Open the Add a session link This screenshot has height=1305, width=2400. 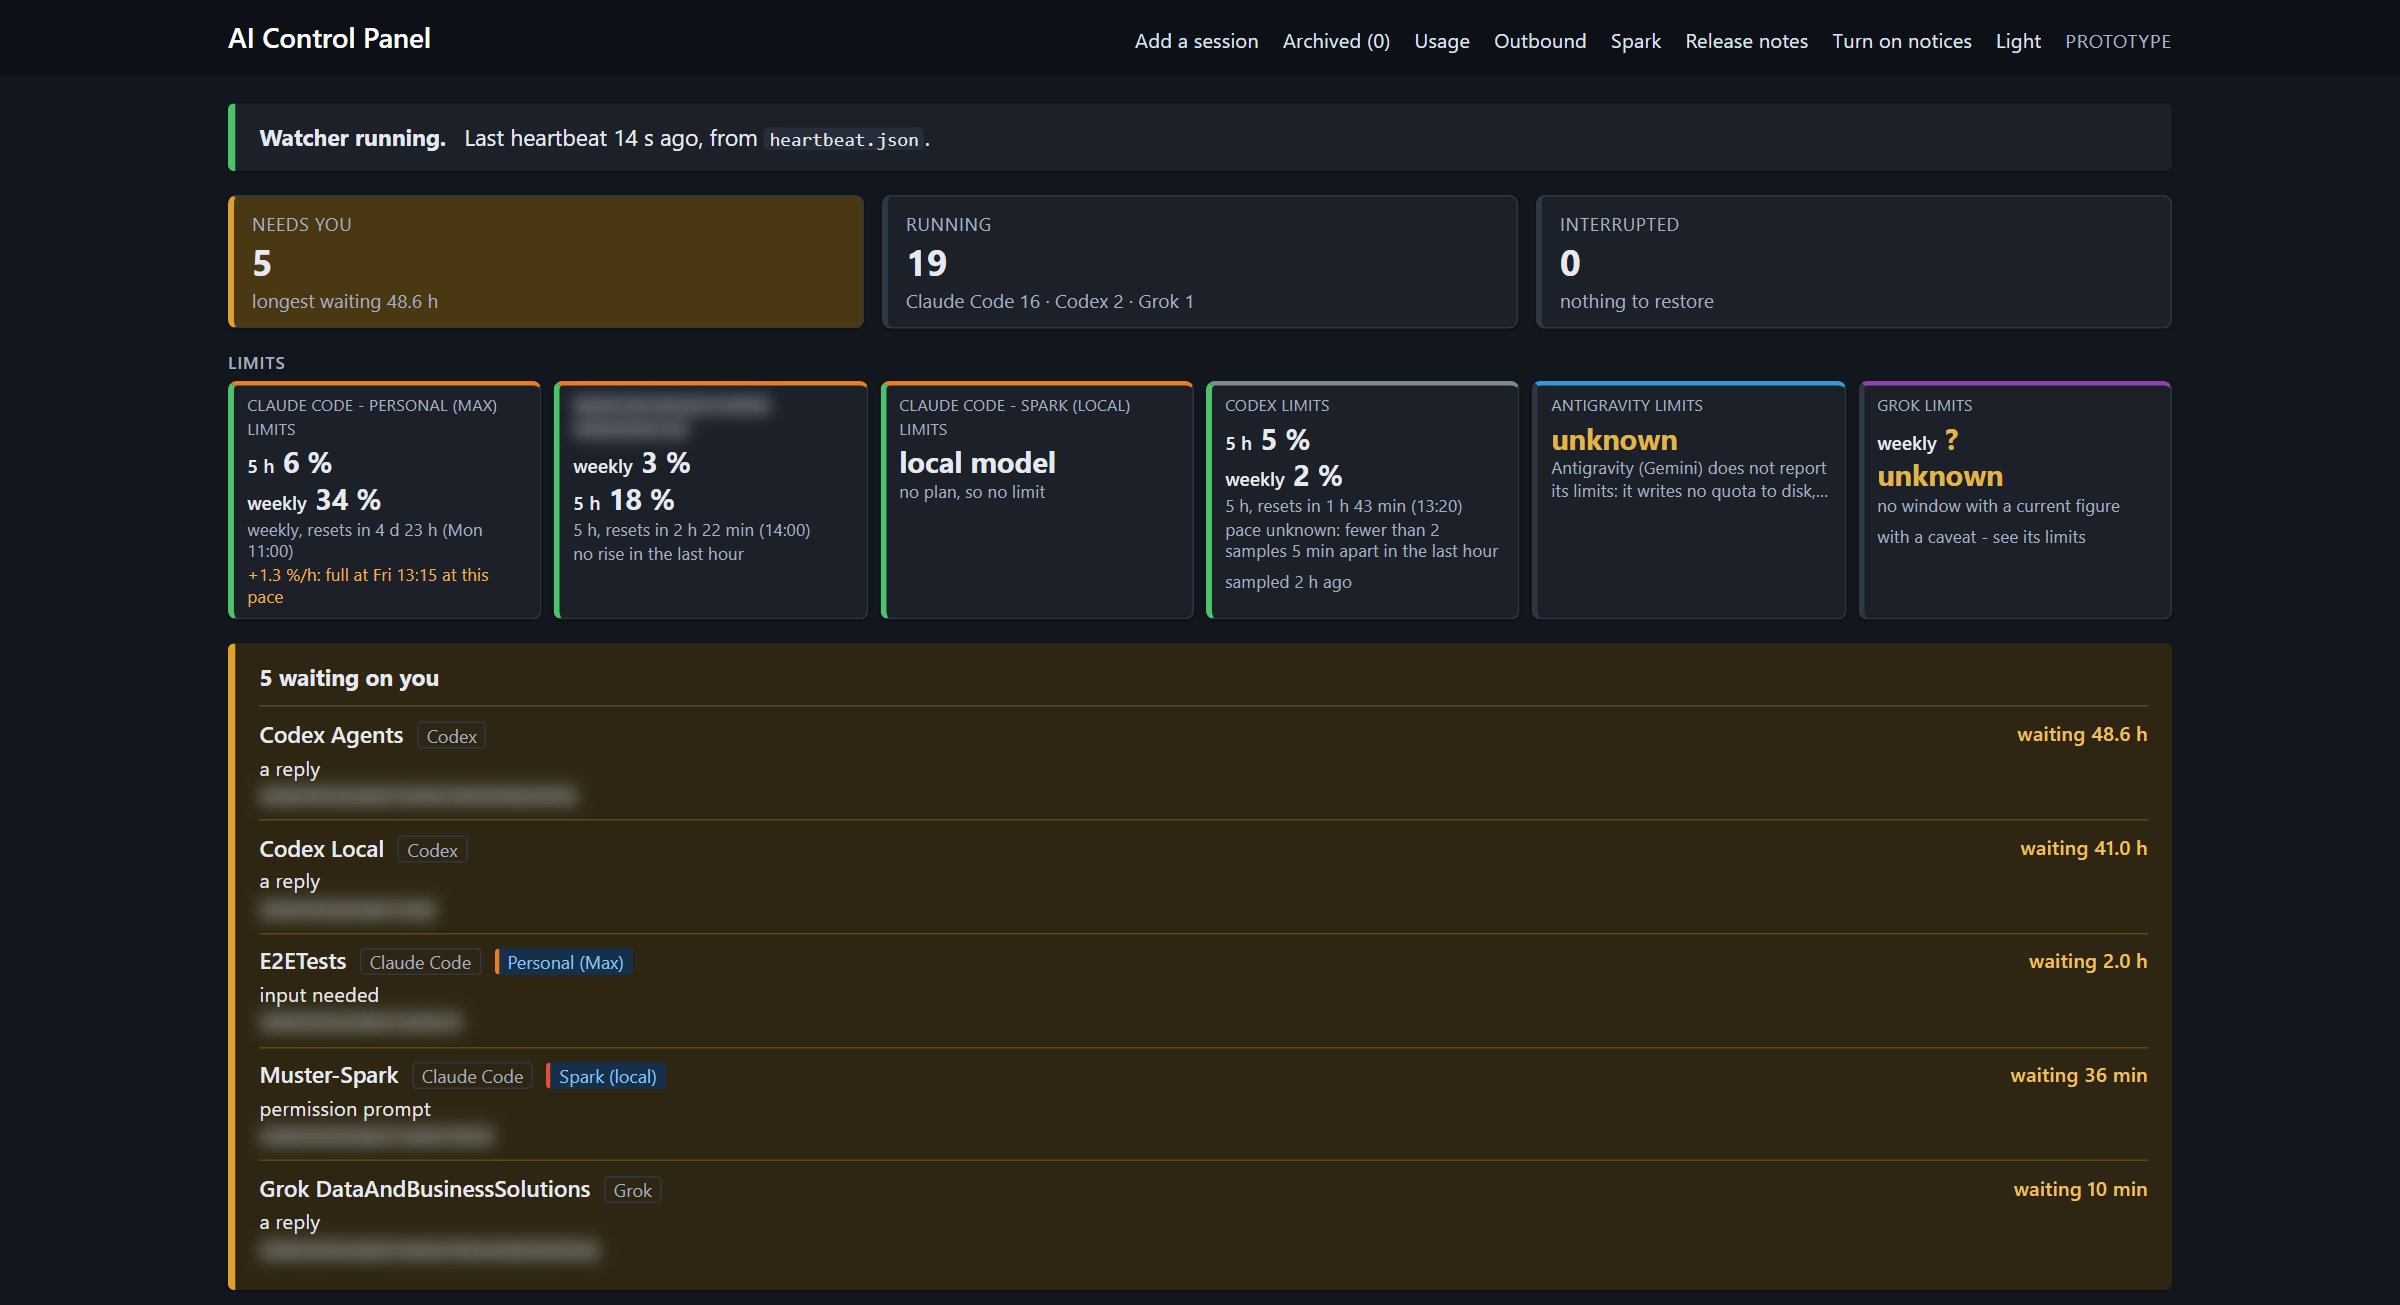[1196, 41]
